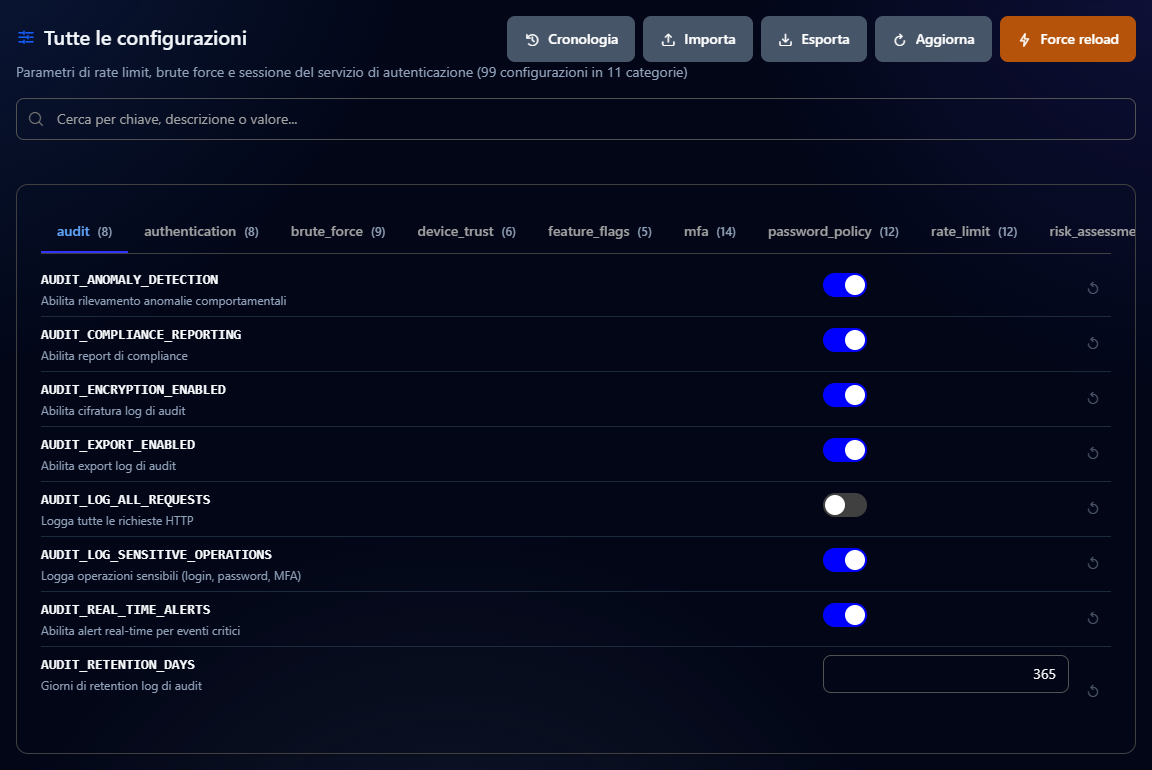Viewport: 1152px width, 770px height.
Task: Open the device_trust tab
Action: 467,231
